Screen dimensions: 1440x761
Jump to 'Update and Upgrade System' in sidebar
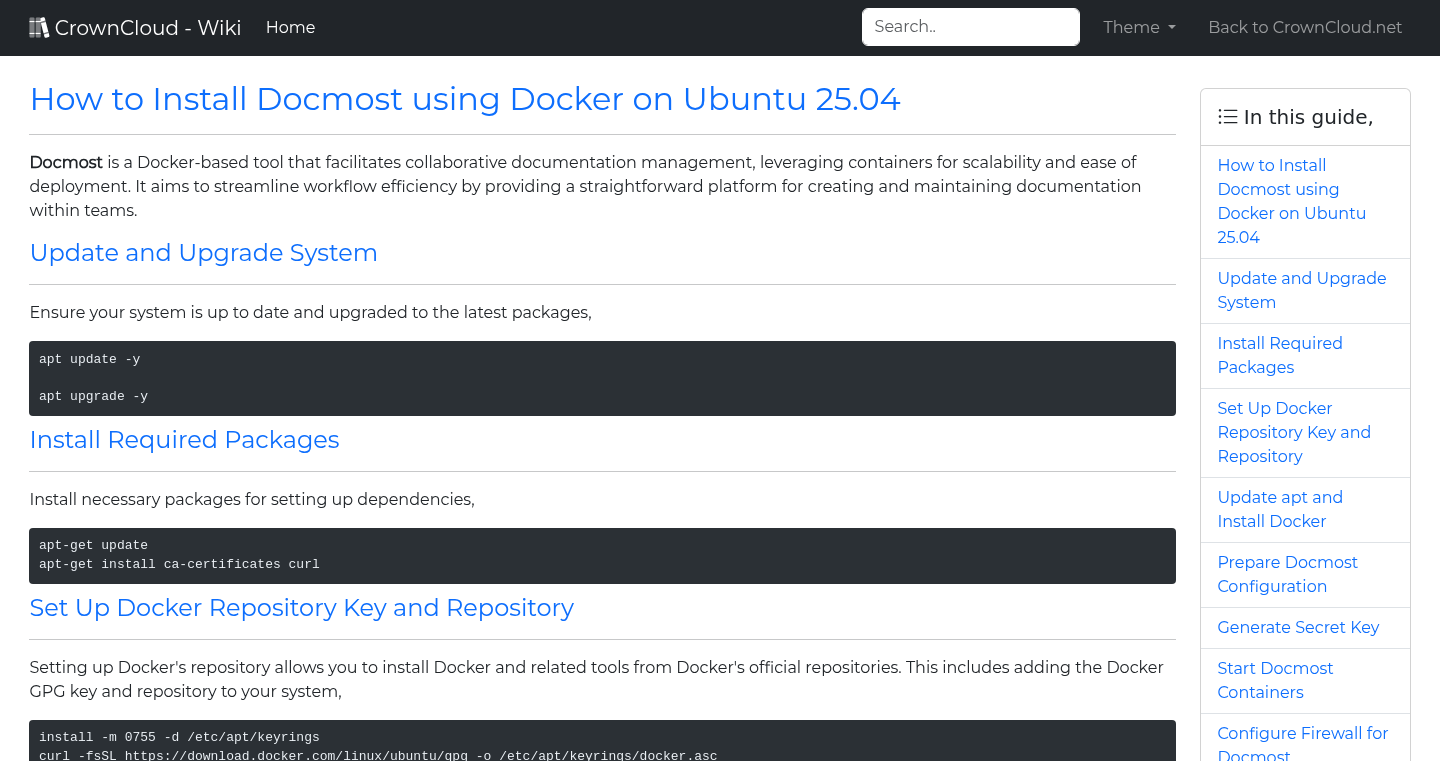coord(1301,290)
